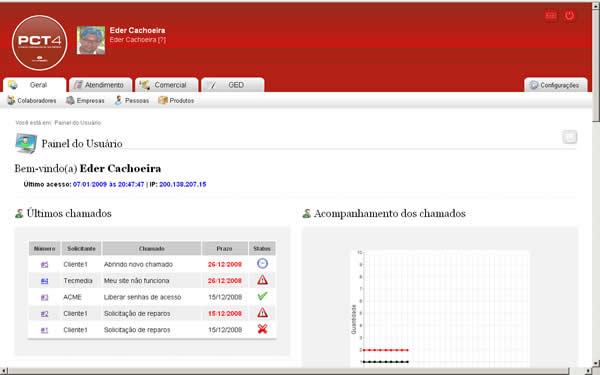Click the red X status icon for call #1

262,329
